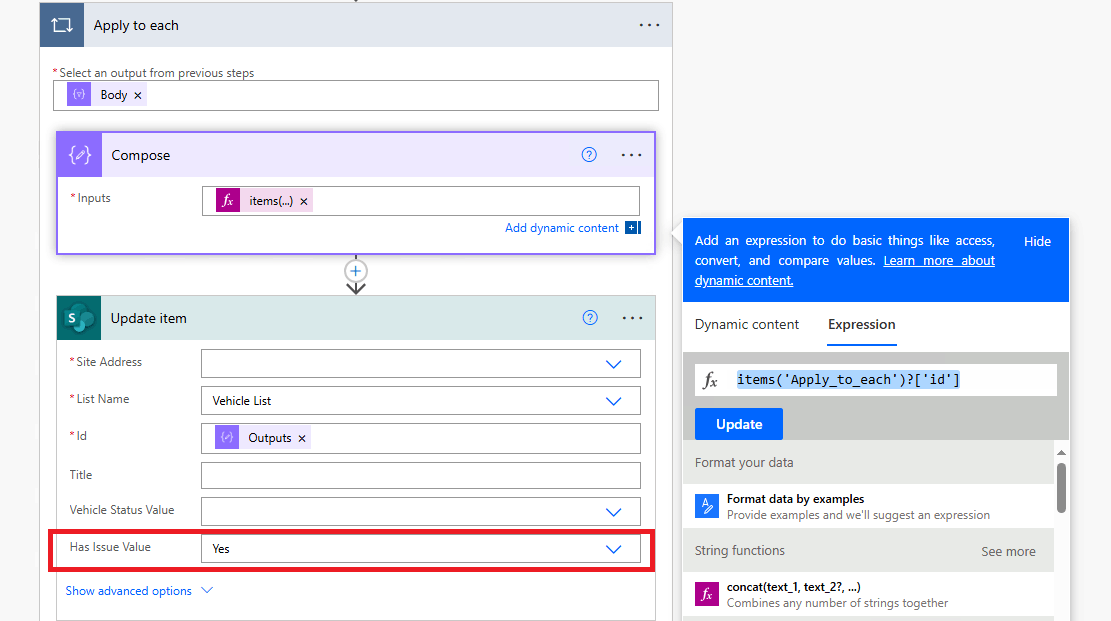Click the Update expression button
This screenshot has width=1111, height=621.
click(738, 423)
